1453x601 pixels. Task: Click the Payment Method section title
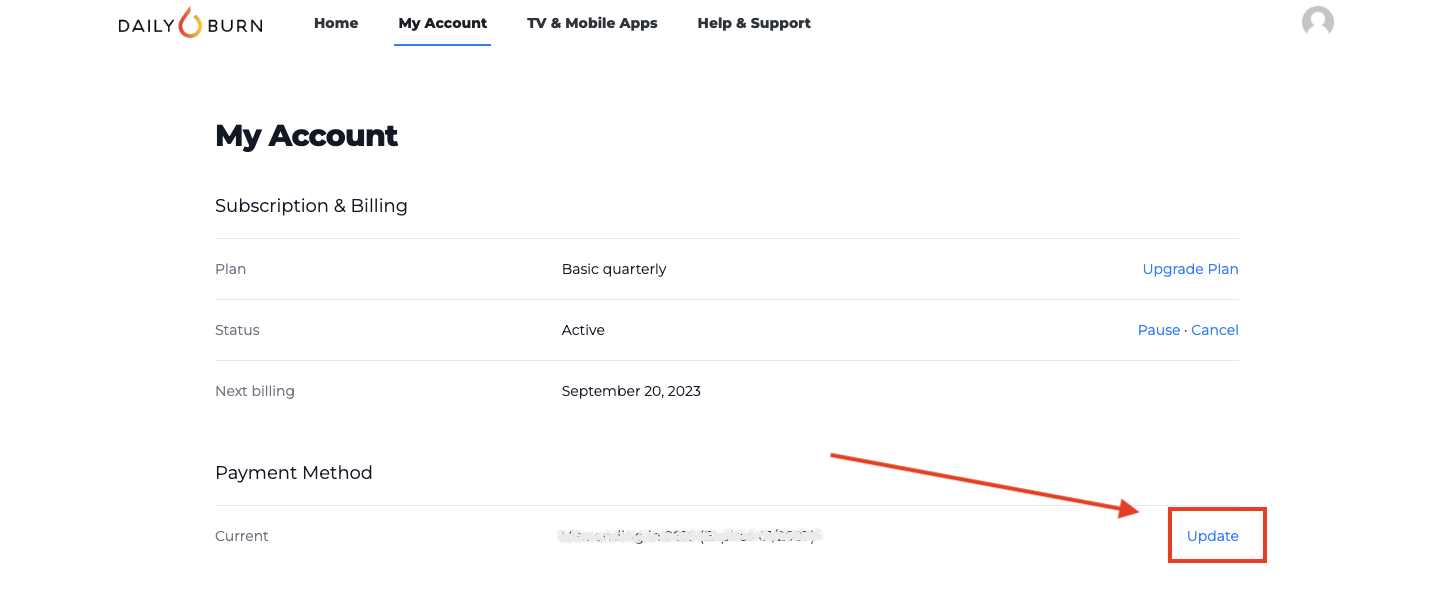(293, 473)
